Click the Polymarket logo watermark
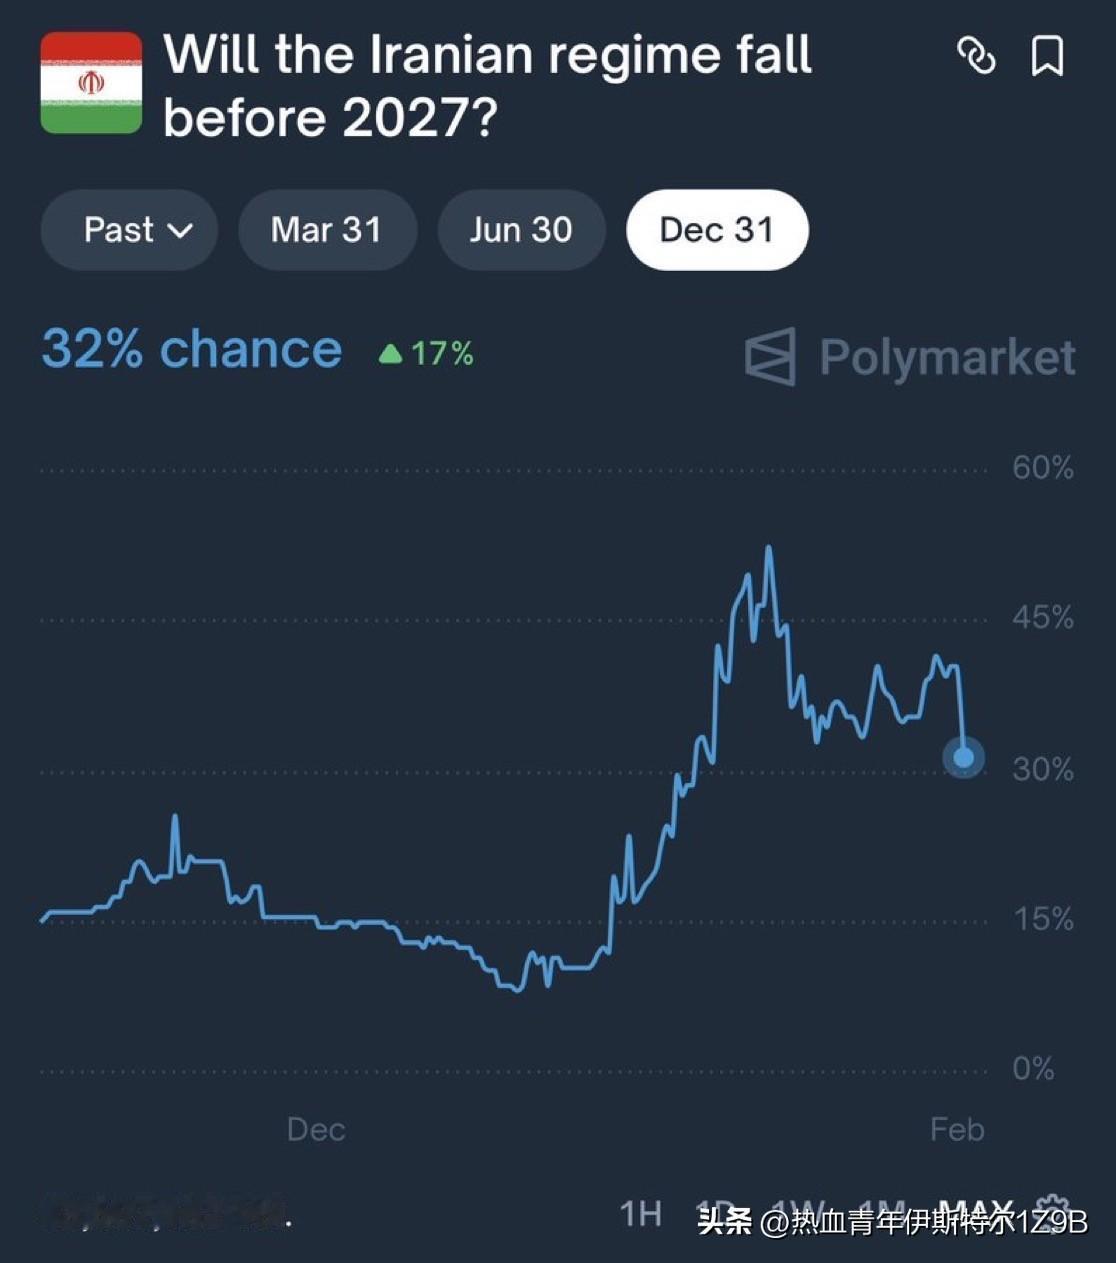Viewport: 1116px width, 1263px height. click(911, 357)
